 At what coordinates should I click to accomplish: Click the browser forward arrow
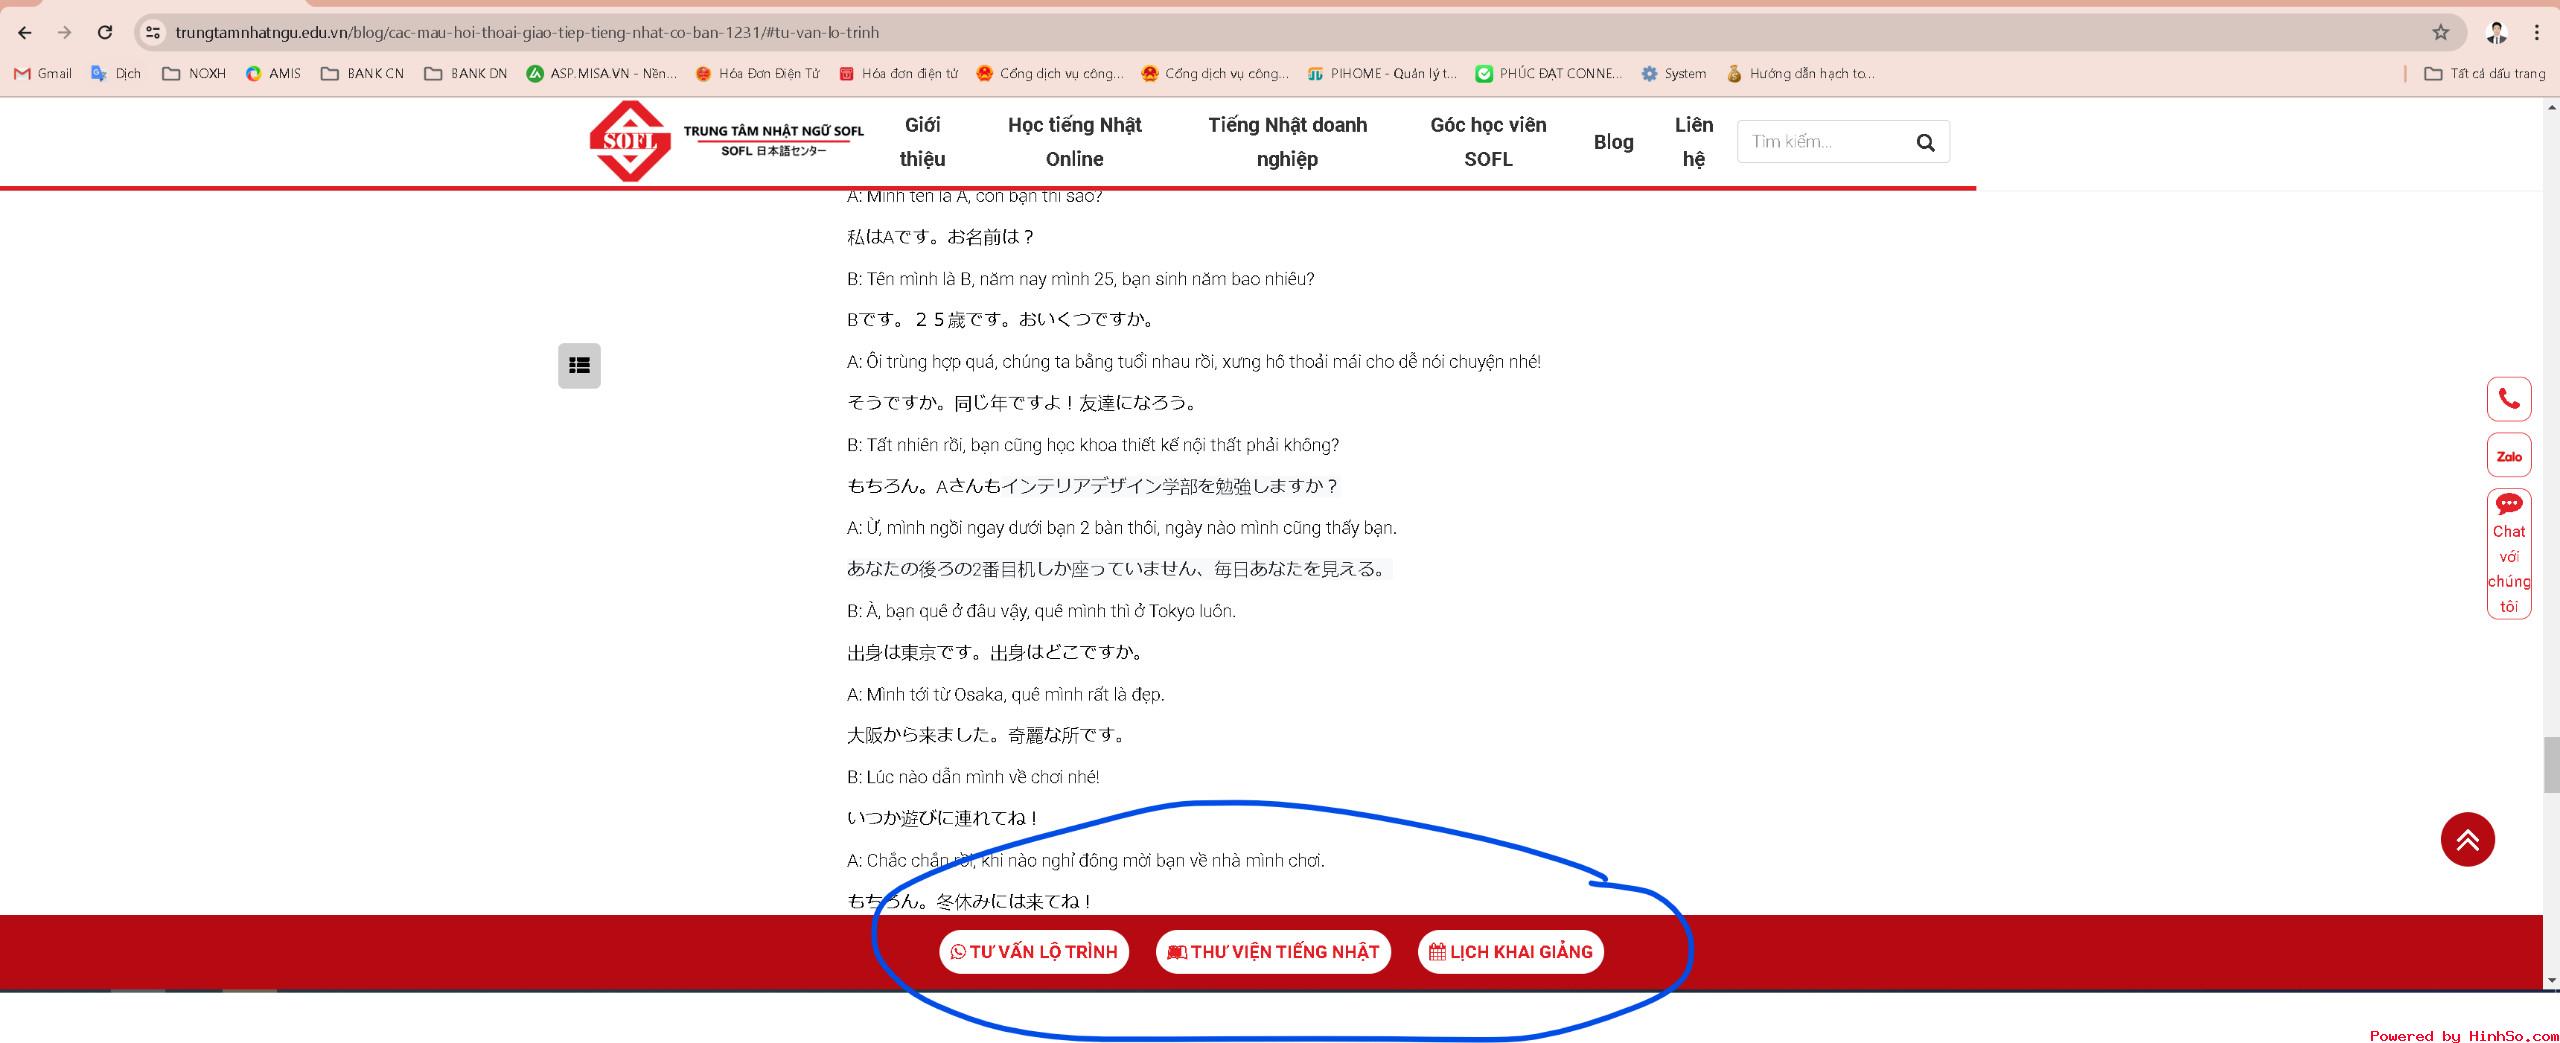(65, 32)
